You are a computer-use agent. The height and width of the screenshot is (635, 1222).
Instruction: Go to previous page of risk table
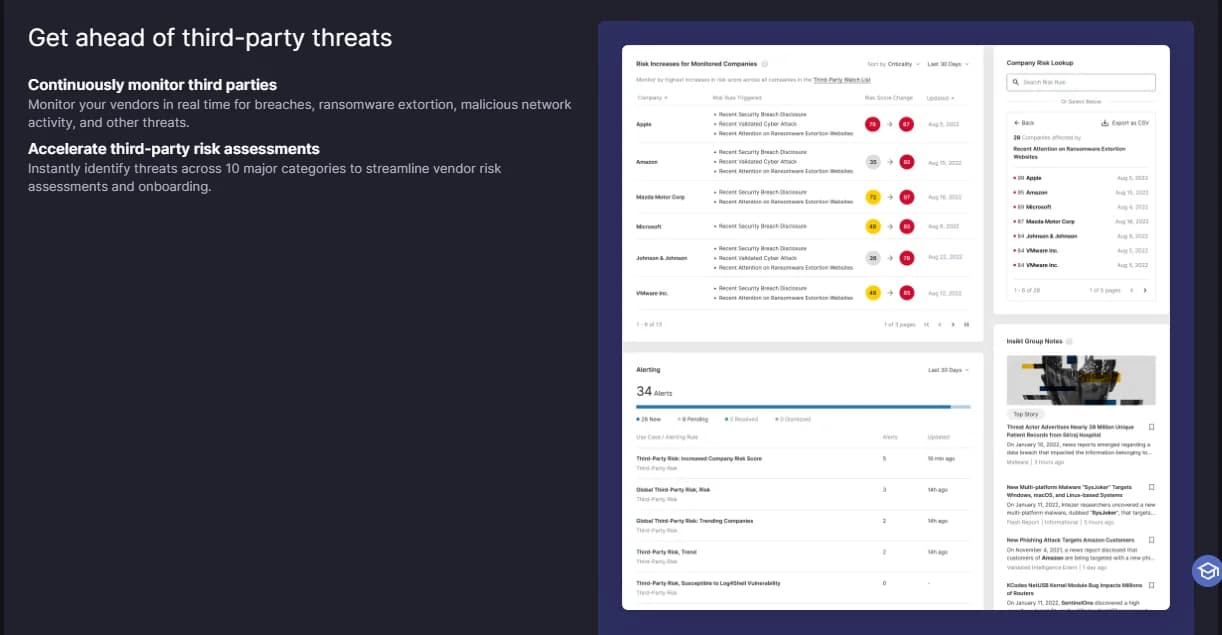(940, 325)
